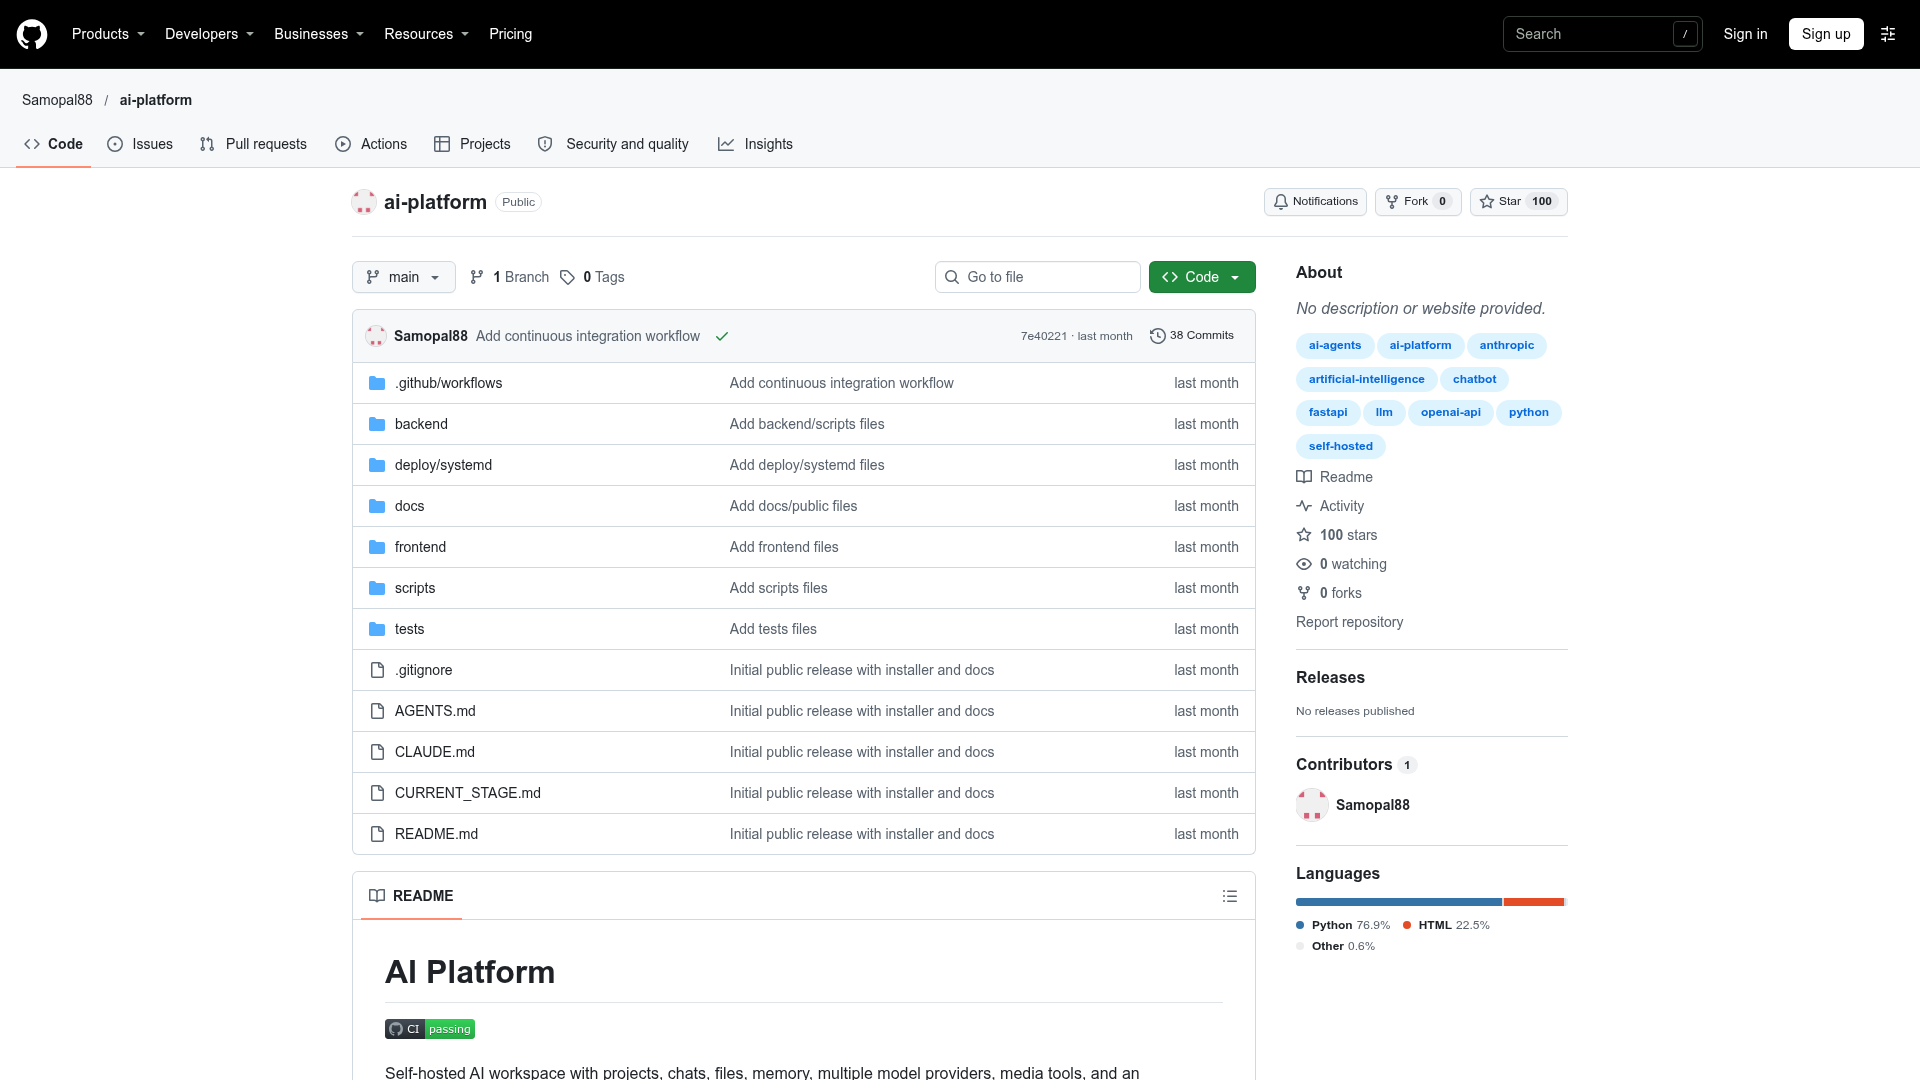Click the fastapi topic tag
Viewport: 1920px width, 1080px height.
[1327, 413]
